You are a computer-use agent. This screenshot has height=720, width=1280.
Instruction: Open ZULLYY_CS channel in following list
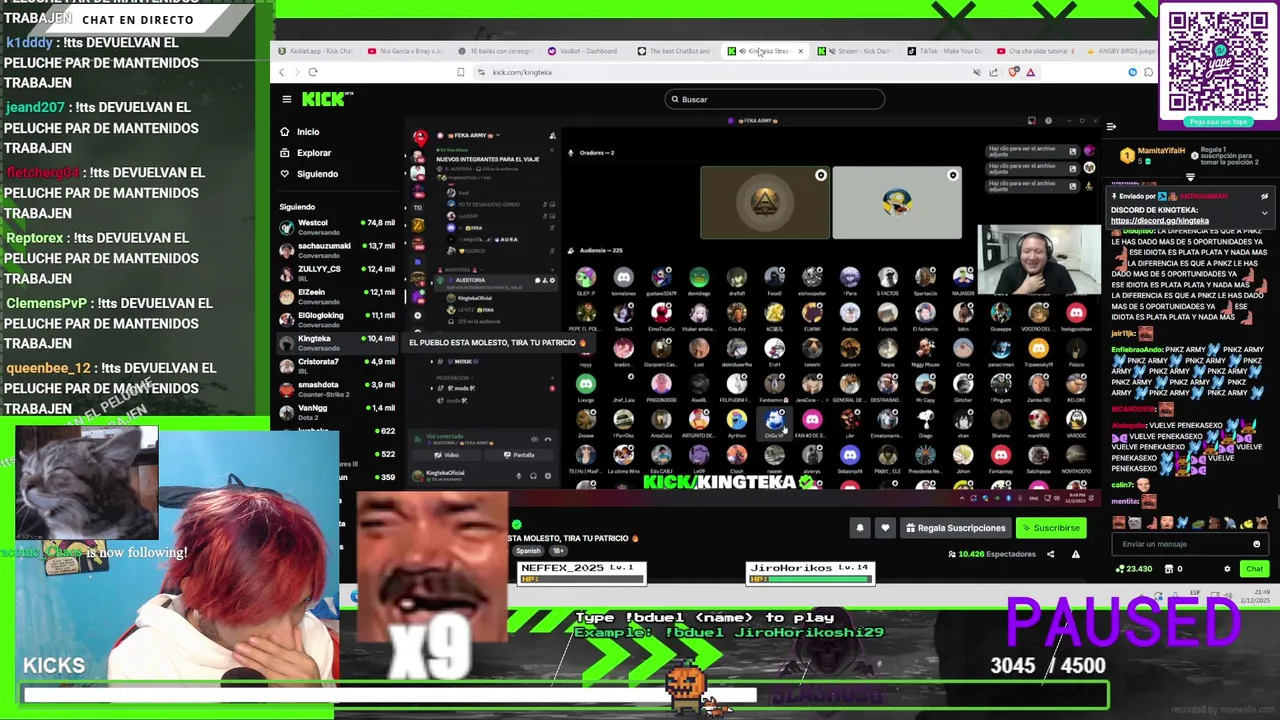338,273
